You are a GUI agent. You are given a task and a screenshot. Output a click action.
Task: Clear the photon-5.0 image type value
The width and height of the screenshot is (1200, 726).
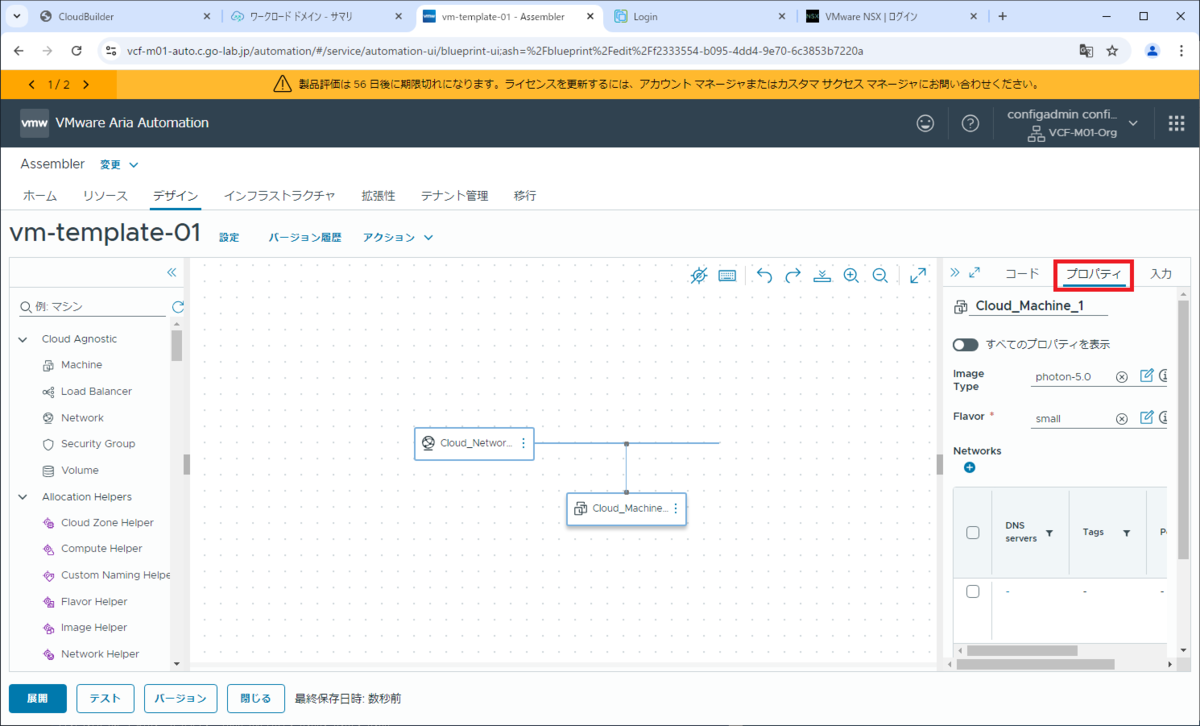pyautogui.click(x=1122, y=377)
